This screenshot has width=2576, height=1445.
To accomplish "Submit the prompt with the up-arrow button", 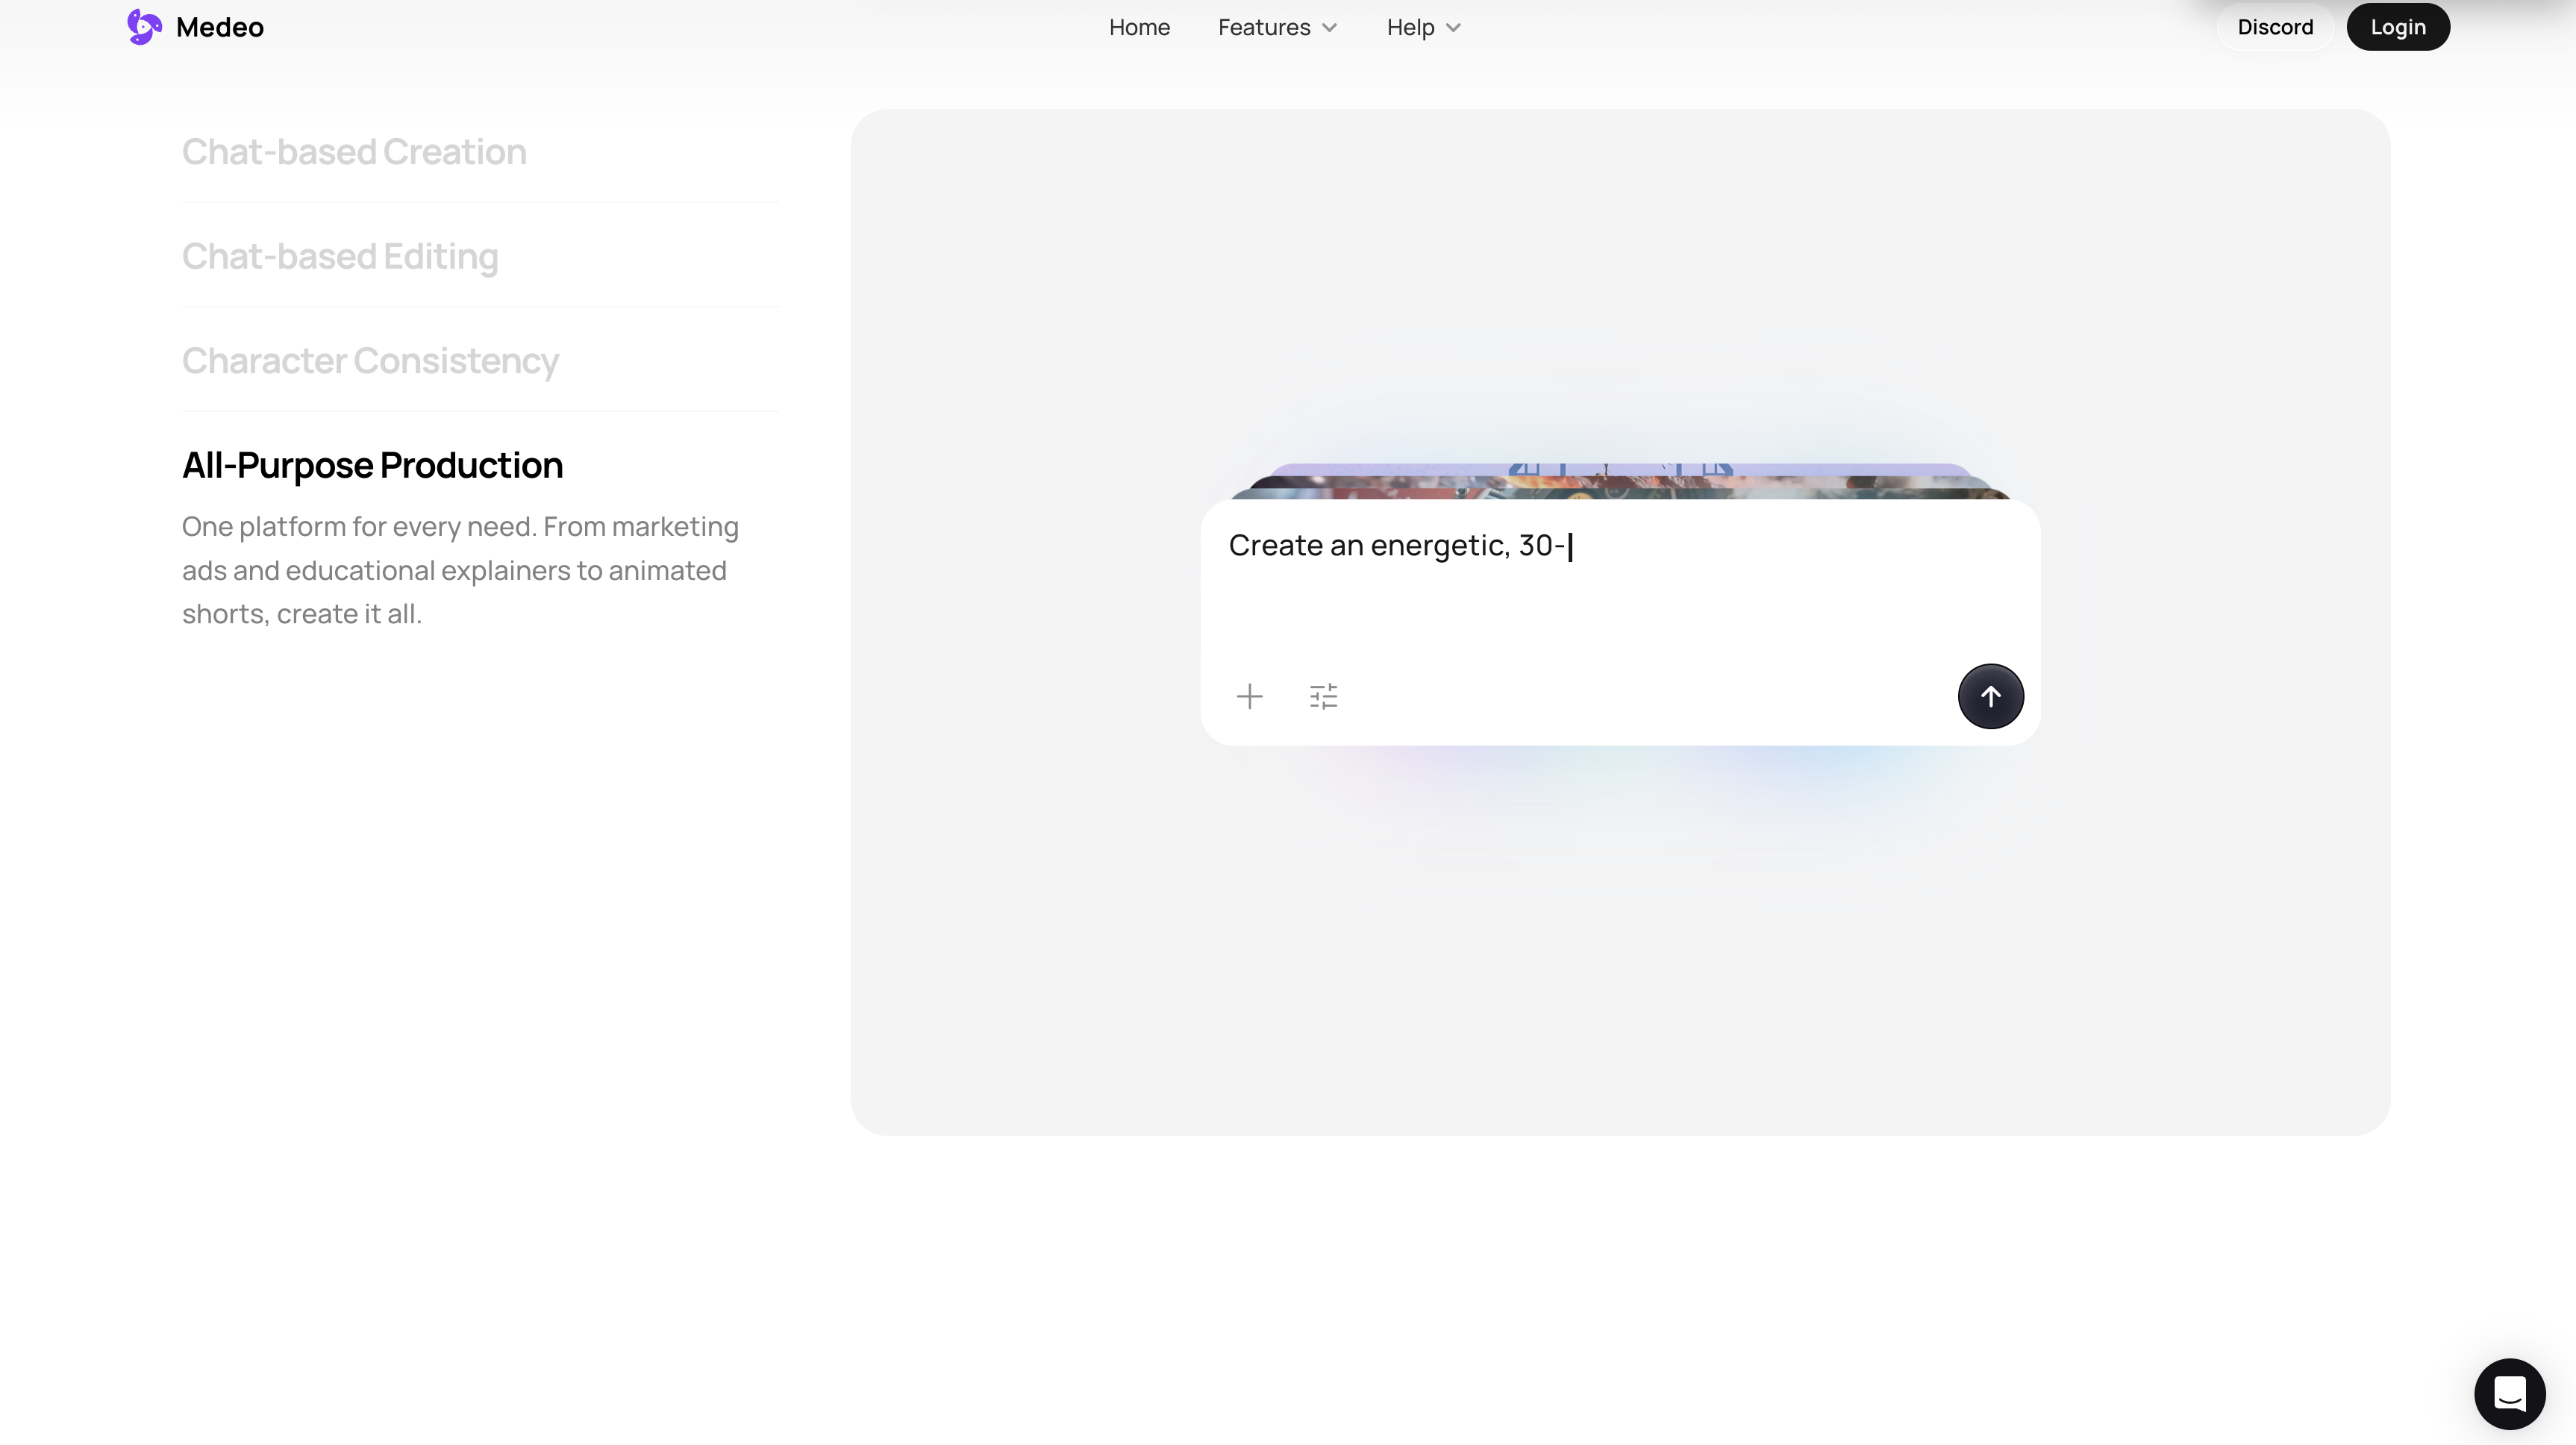I will 1990,696.
